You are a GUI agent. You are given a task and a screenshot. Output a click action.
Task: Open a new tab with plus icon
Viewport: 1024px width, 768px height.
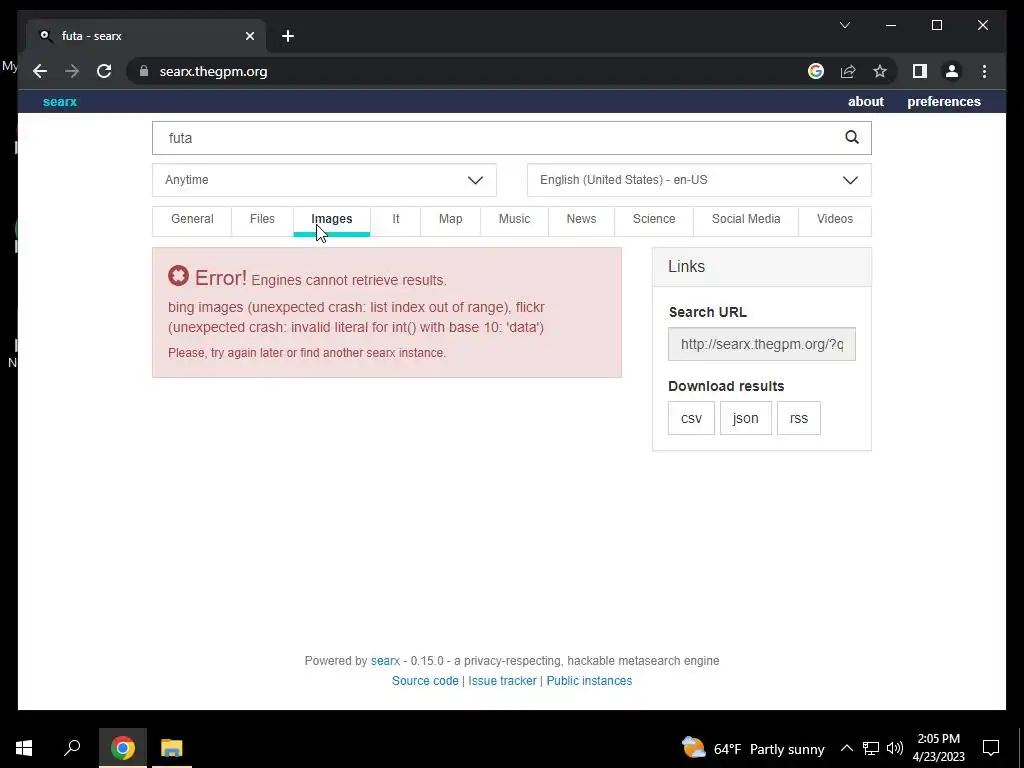click(x=288, y=36)
